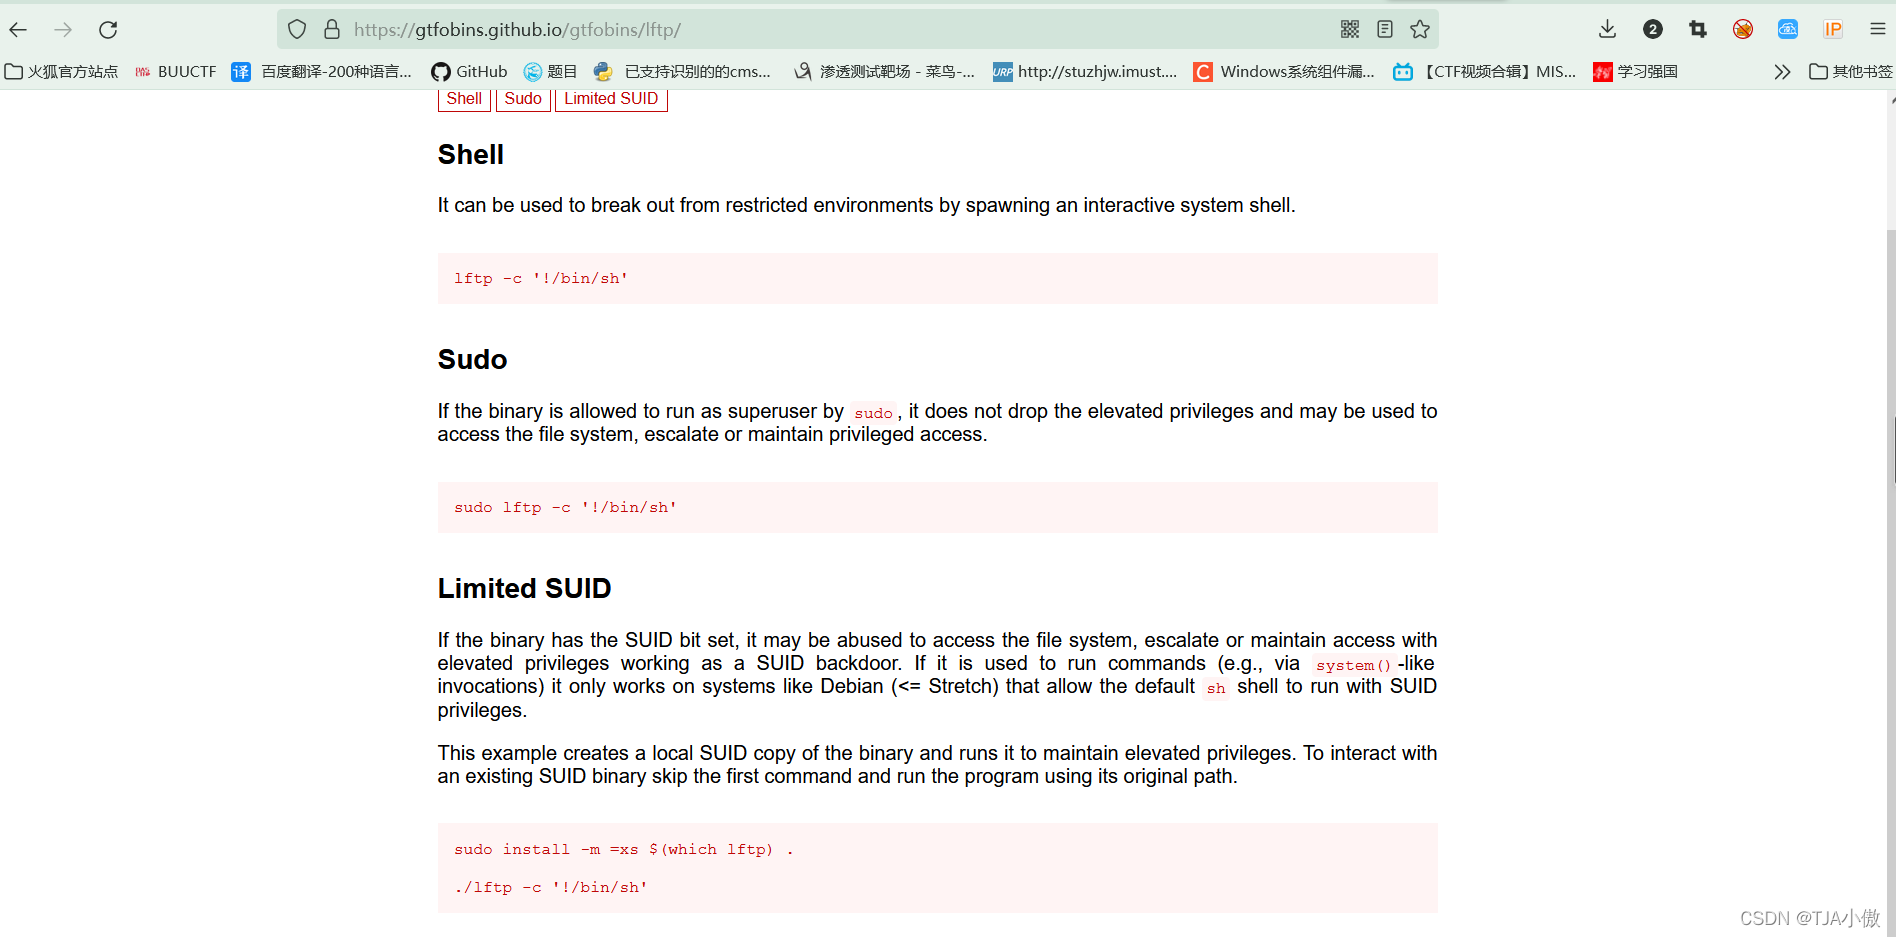This screenshot has height=937, width=1896.
Task: Click the code sudo install -m =xs line
Action: 624,850
